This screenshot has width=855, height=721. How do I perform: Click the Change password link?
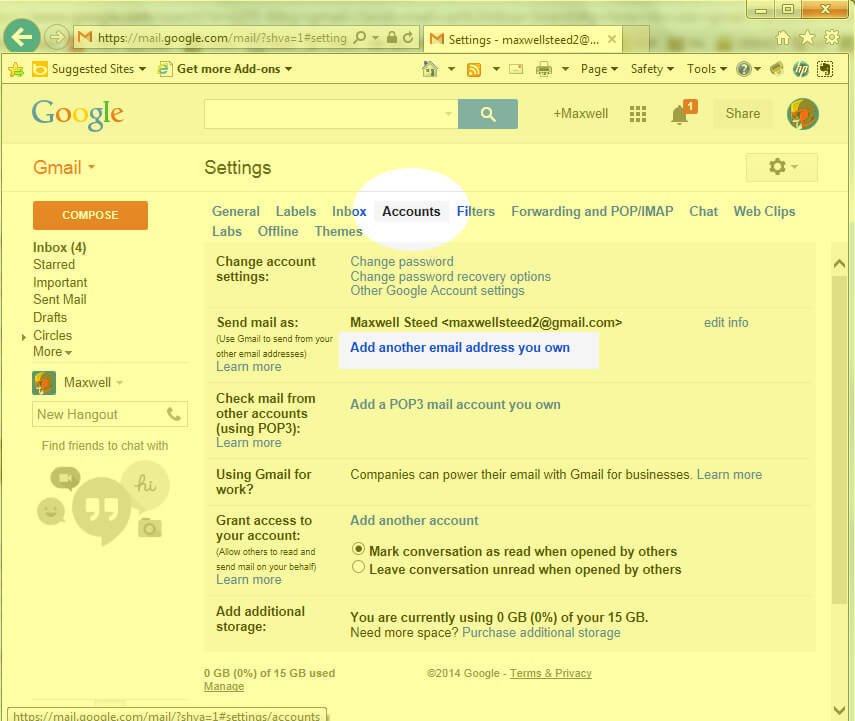402,261
